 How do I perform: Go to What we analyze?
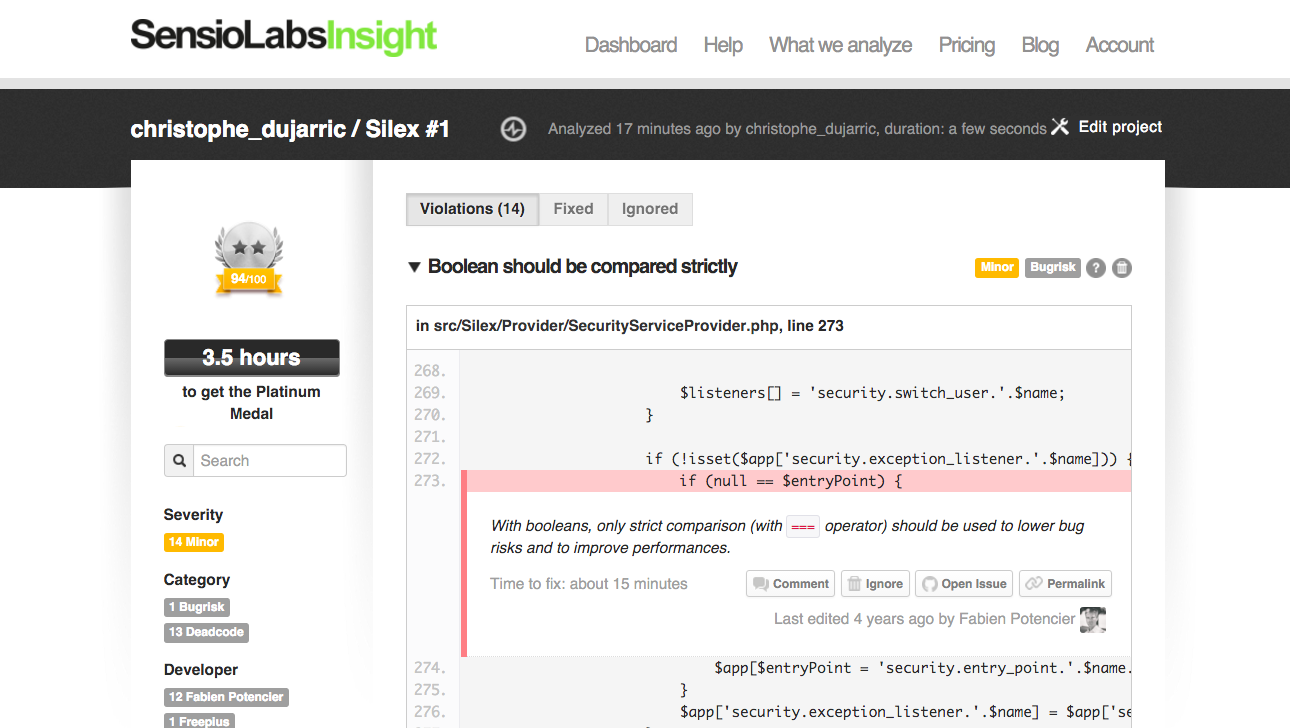tap(840, 45)
